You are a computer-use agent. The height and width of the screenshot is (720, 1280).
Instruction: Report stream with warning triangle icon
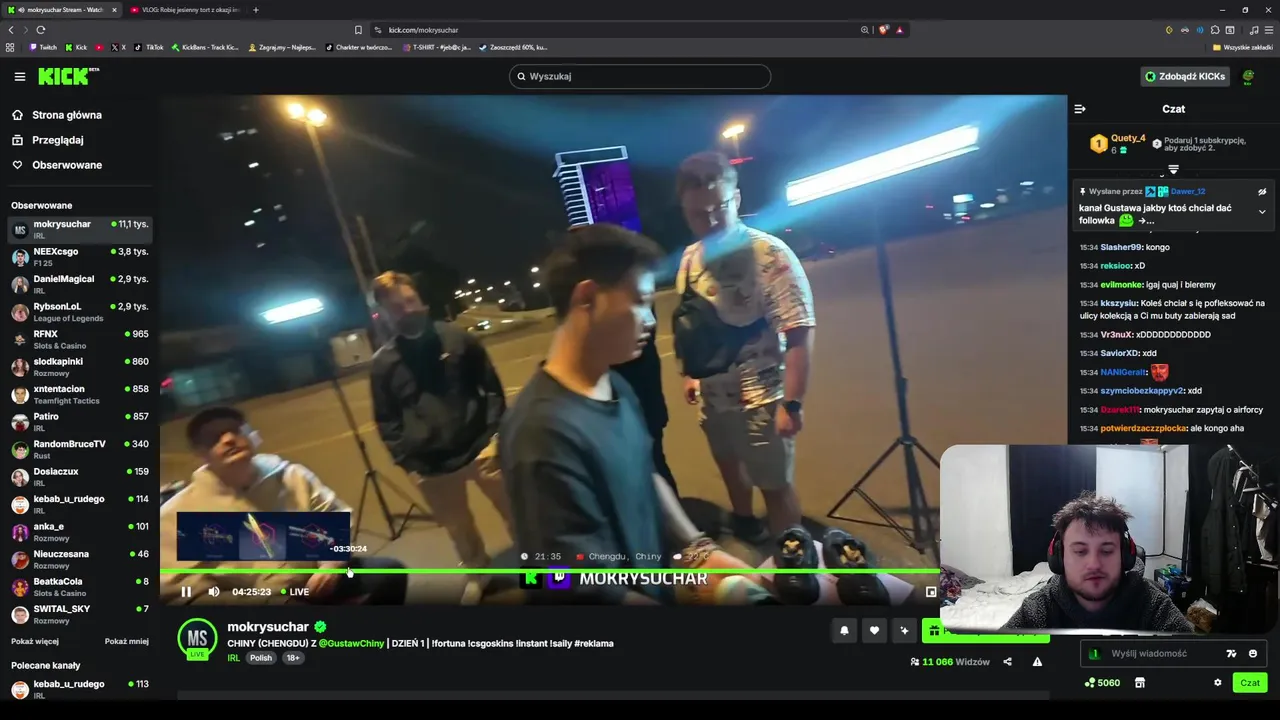(1037, 662)
